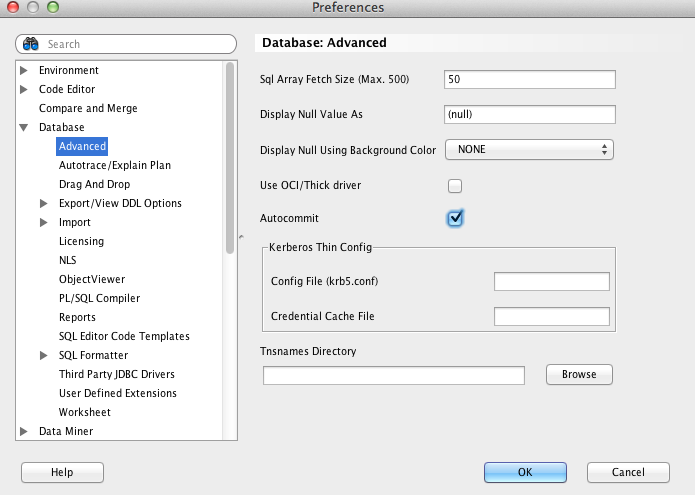Viewport: 695px width, 495px height.
Task: Open Help for preferences
Action: [62, 472]
